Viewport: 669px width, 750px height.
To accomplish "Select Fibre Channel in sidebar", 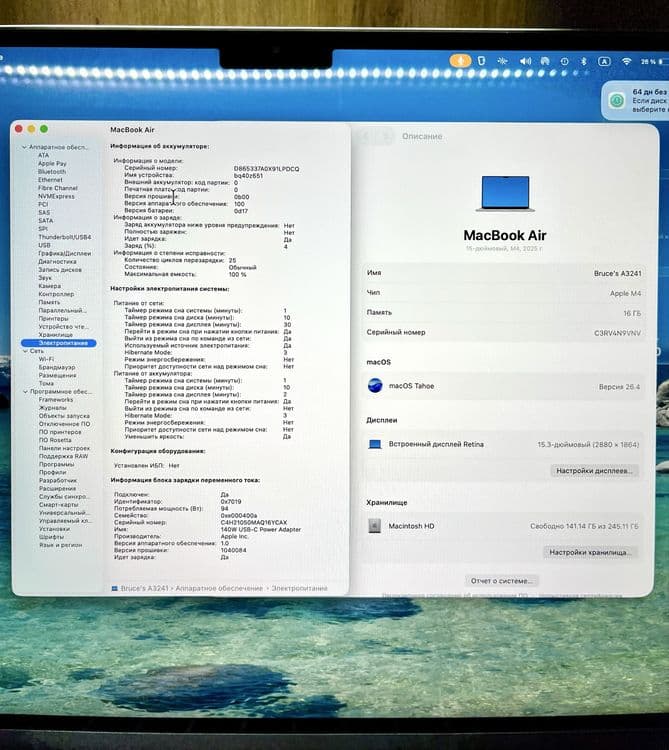I will tap(57, 188).
